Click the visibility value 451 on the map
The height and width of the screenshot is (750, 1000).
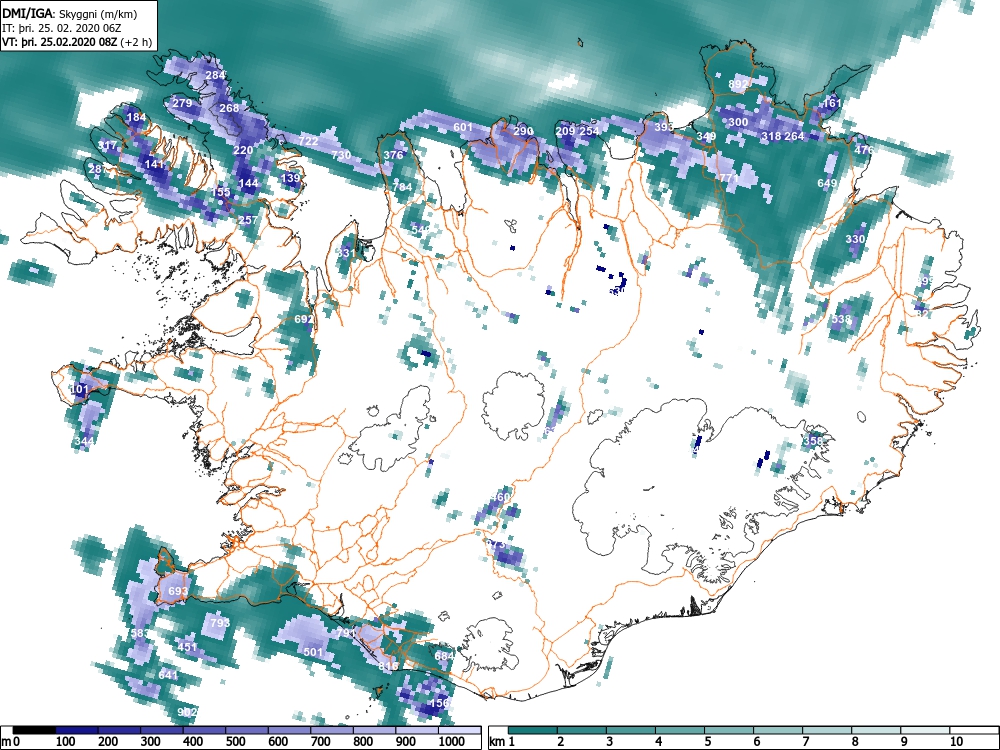coord(187,647)
